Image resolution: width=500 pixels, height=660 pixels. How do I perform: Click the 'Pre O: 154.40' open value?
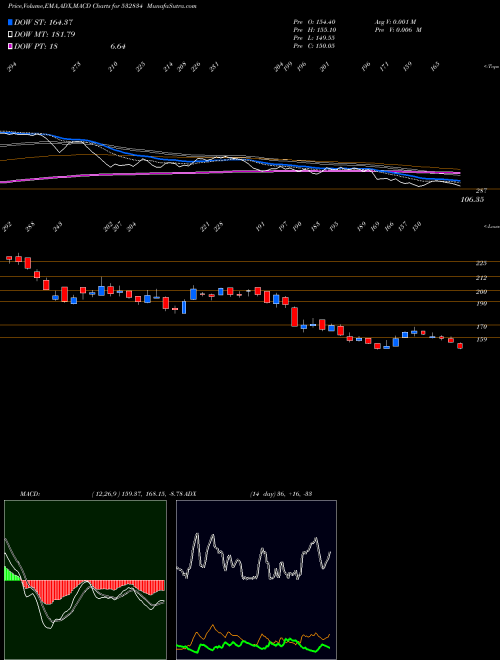[314, 21]
